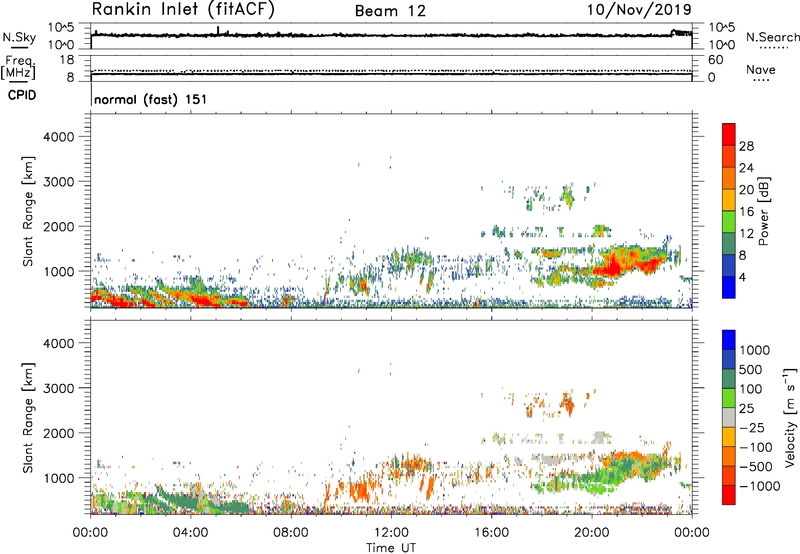Click the "500" value on velocity scale

click(751, 369)
